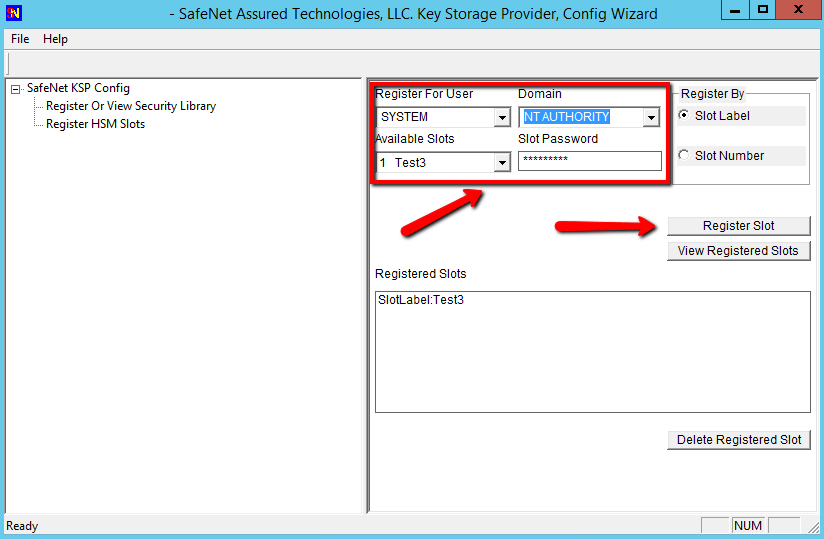
Task: Close the Config Wizard window
Action: [799, 11]
